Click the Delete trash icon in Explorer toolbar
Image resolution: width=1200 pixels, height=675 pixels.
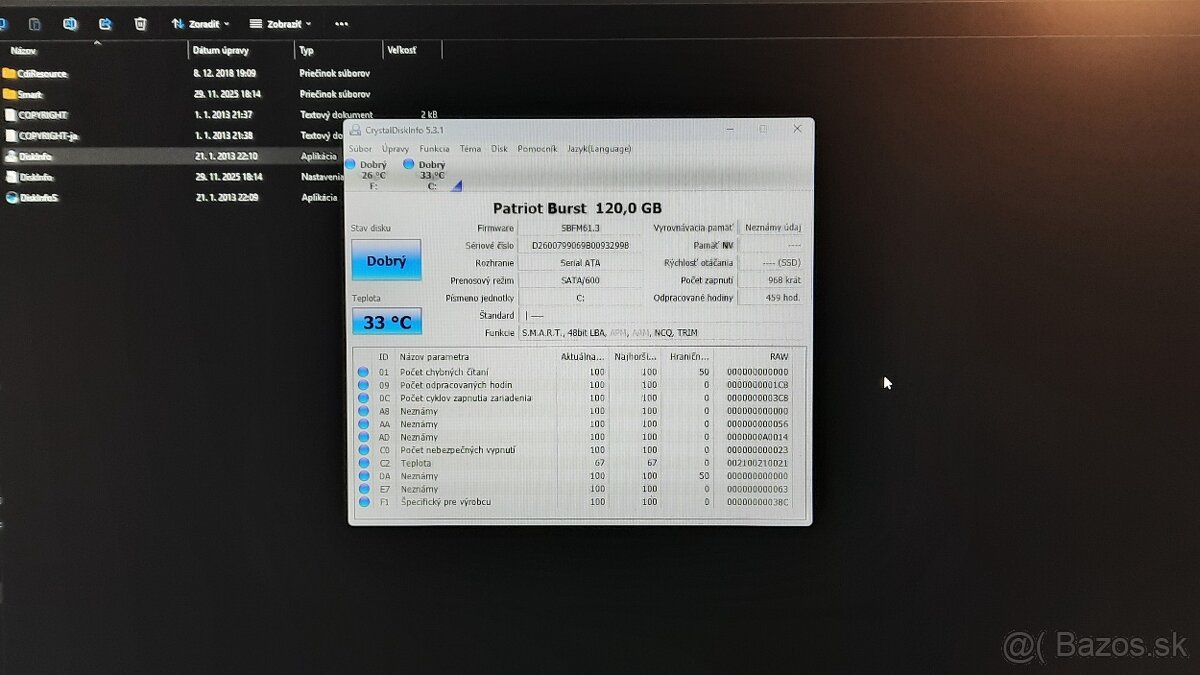[x=141, y=23]
